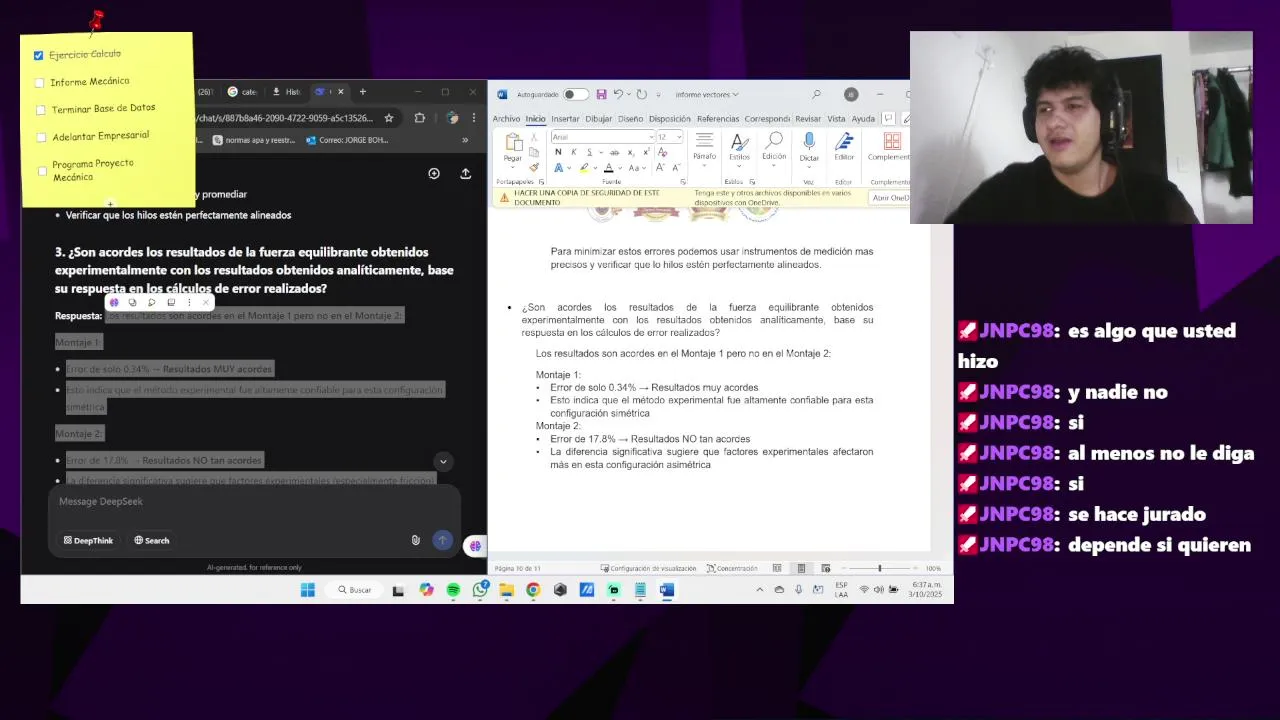Toggle the Search mode in DeepSeek
Viewport: 1280px width, 720px height.
152,540
